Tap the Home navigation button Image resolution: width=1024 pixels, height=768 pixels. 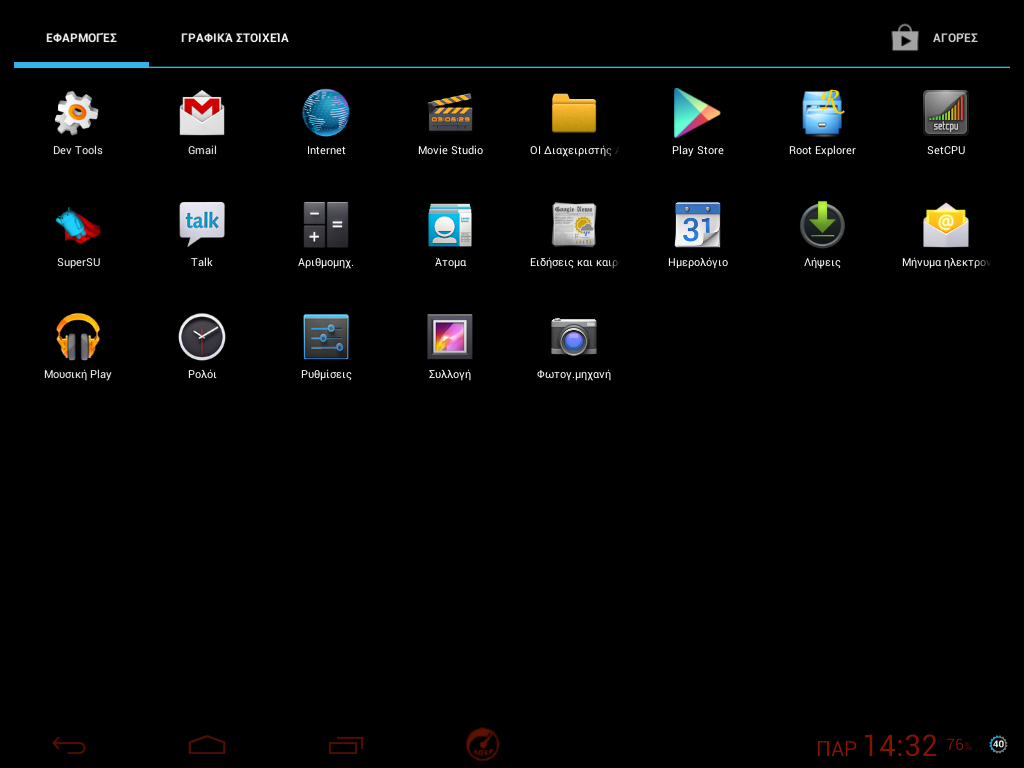coord(207,745)
